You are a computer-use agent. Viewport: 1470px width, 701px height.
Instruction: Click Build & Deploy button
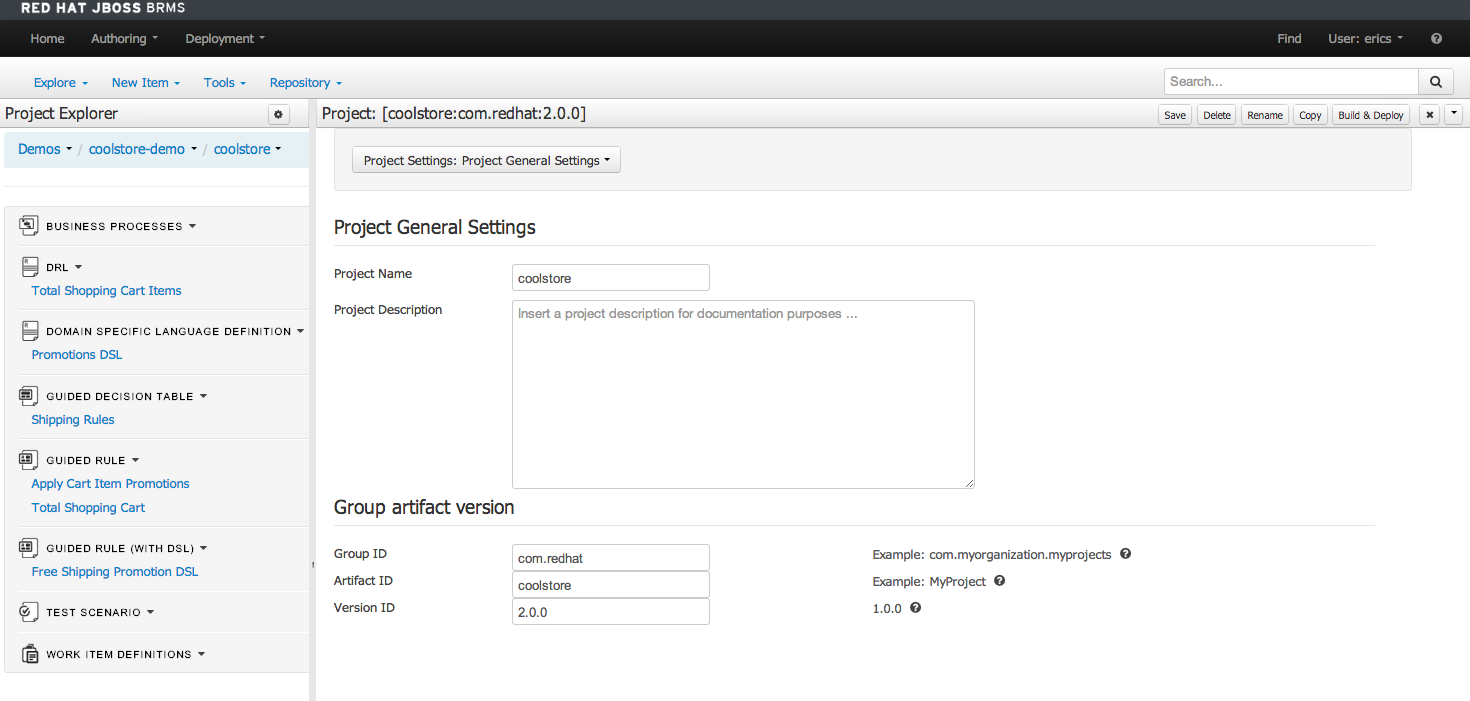click(x=1371, y=115)
